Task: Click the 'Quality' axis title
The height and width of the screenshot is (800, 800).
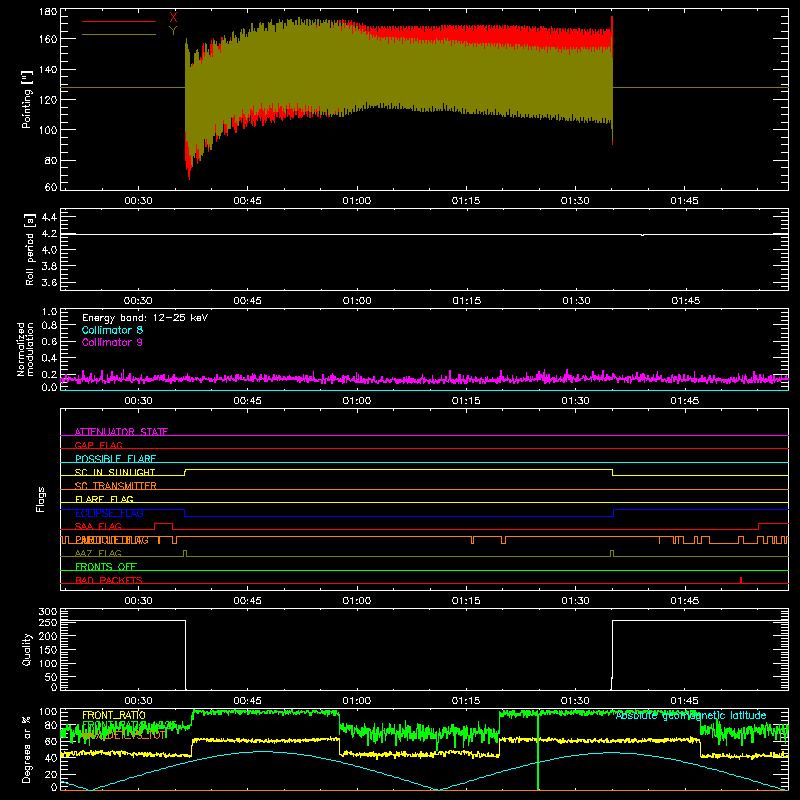Action: (x=27, y=649)
